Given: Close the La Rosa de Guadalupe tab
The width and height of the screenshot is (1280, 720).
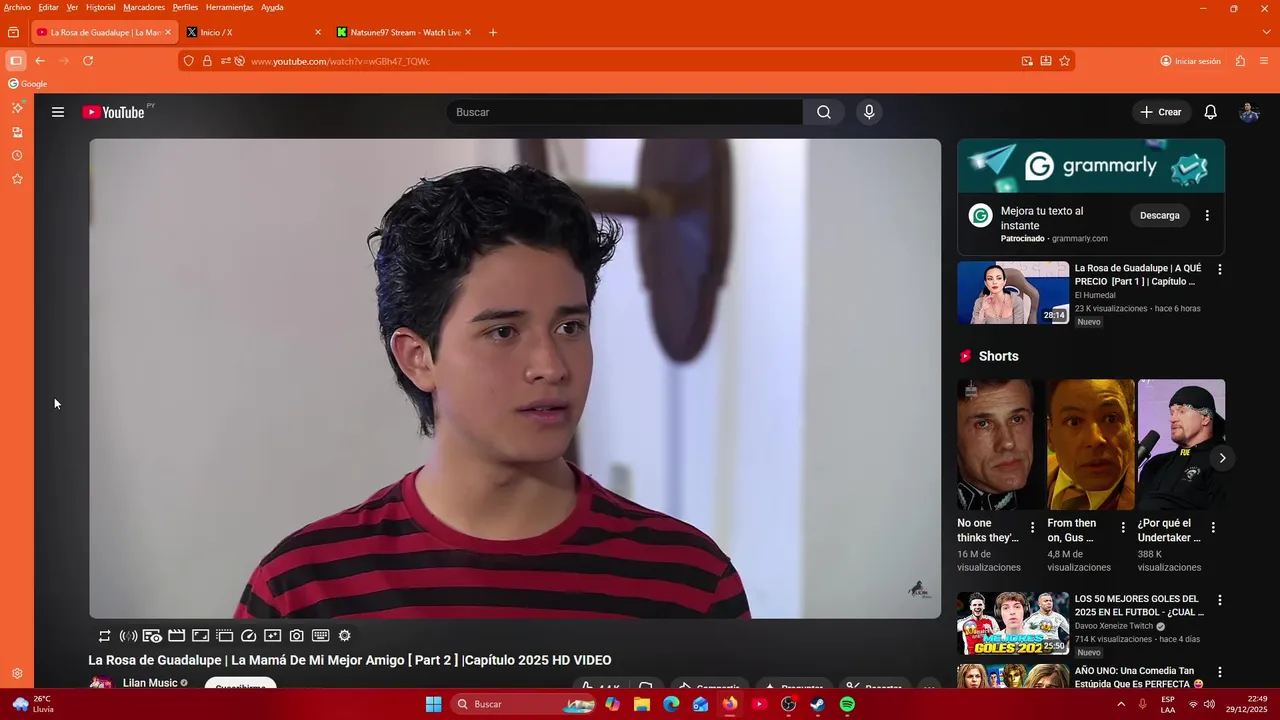Looking at the screenshot, I should (x=167, y=32).
